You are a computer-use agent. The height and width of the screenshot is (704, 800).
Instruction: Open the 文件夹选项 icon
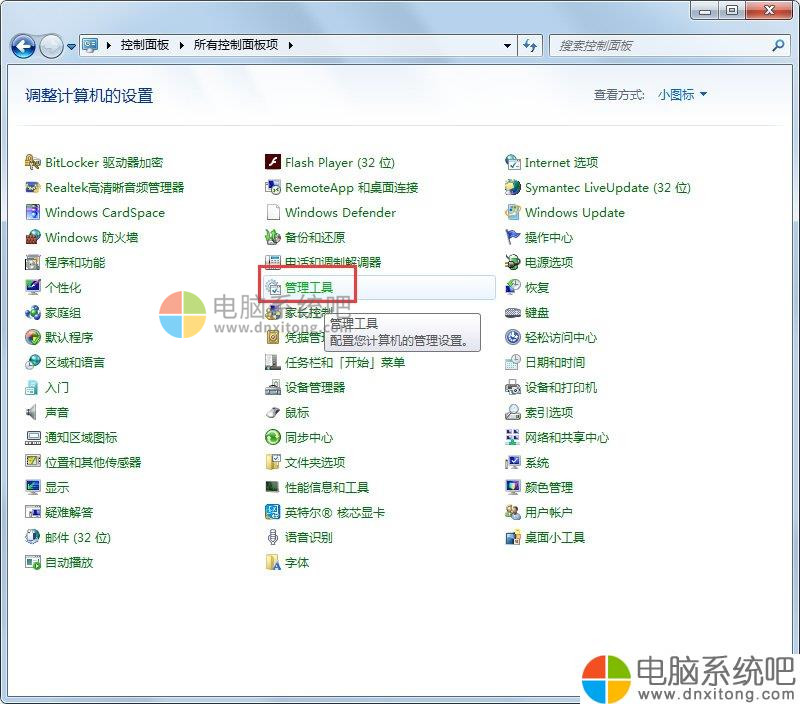(273, 463)
